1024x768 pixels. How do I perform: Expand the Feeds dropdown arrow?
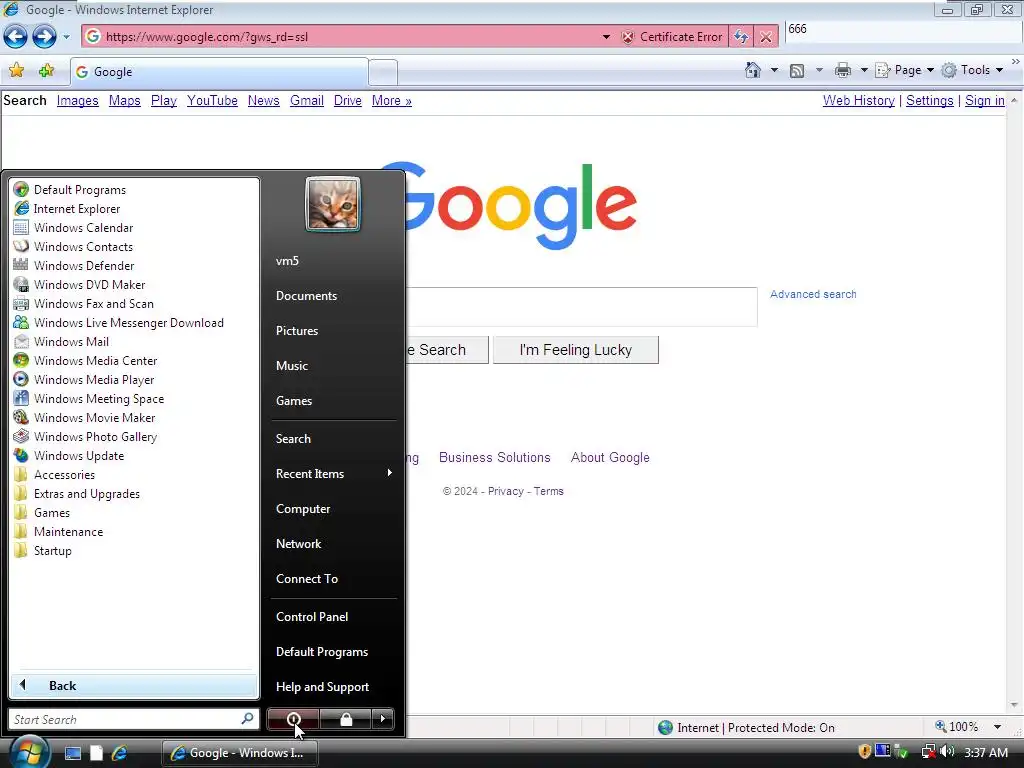click(x=819, y=70)
